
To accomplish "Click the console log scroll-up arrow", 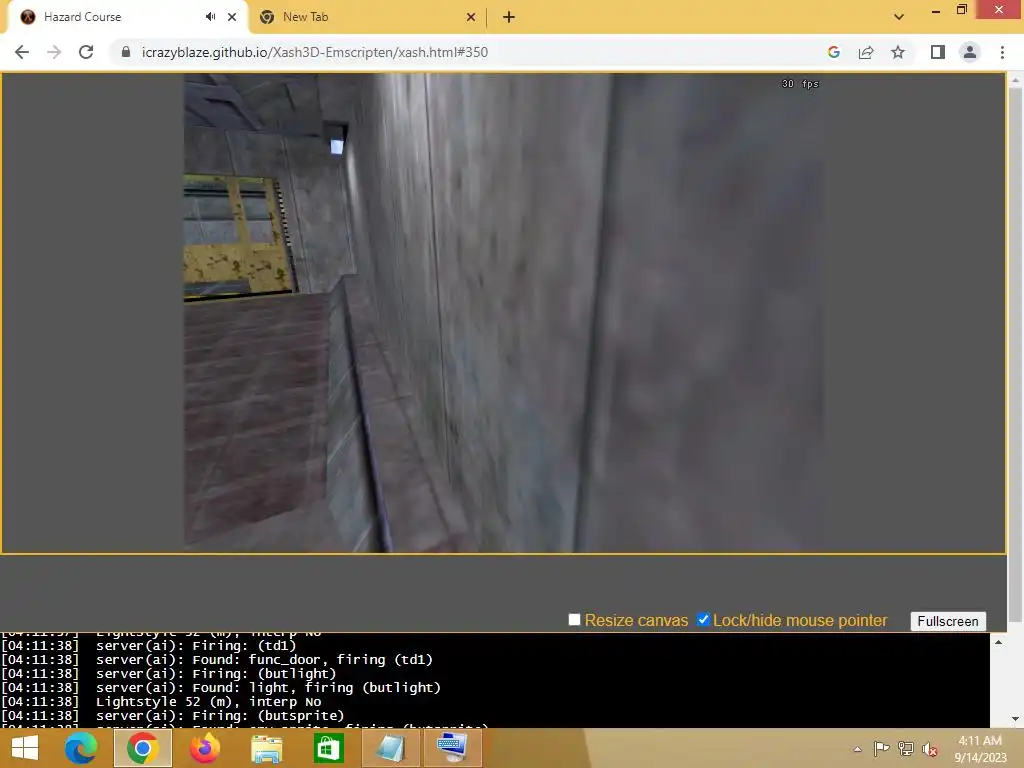I will tap(998, 643).
